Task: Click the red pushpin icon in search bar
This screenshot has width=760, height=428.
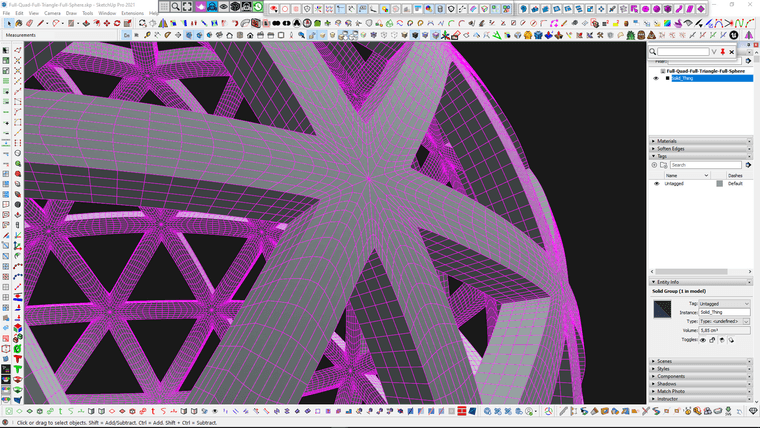Action: pyautogui.click(x=723, y=51)
